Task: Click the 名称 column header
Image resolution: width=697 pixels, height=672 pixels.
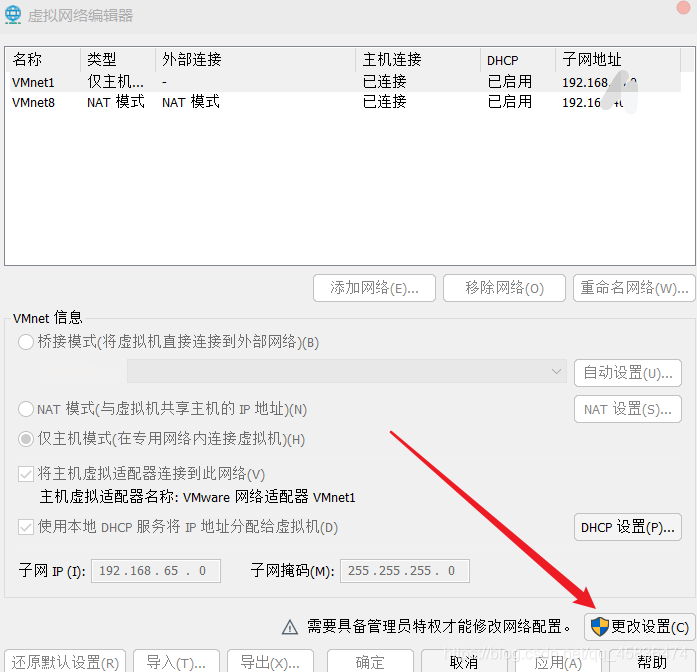Action: click(x=44, y=60)
